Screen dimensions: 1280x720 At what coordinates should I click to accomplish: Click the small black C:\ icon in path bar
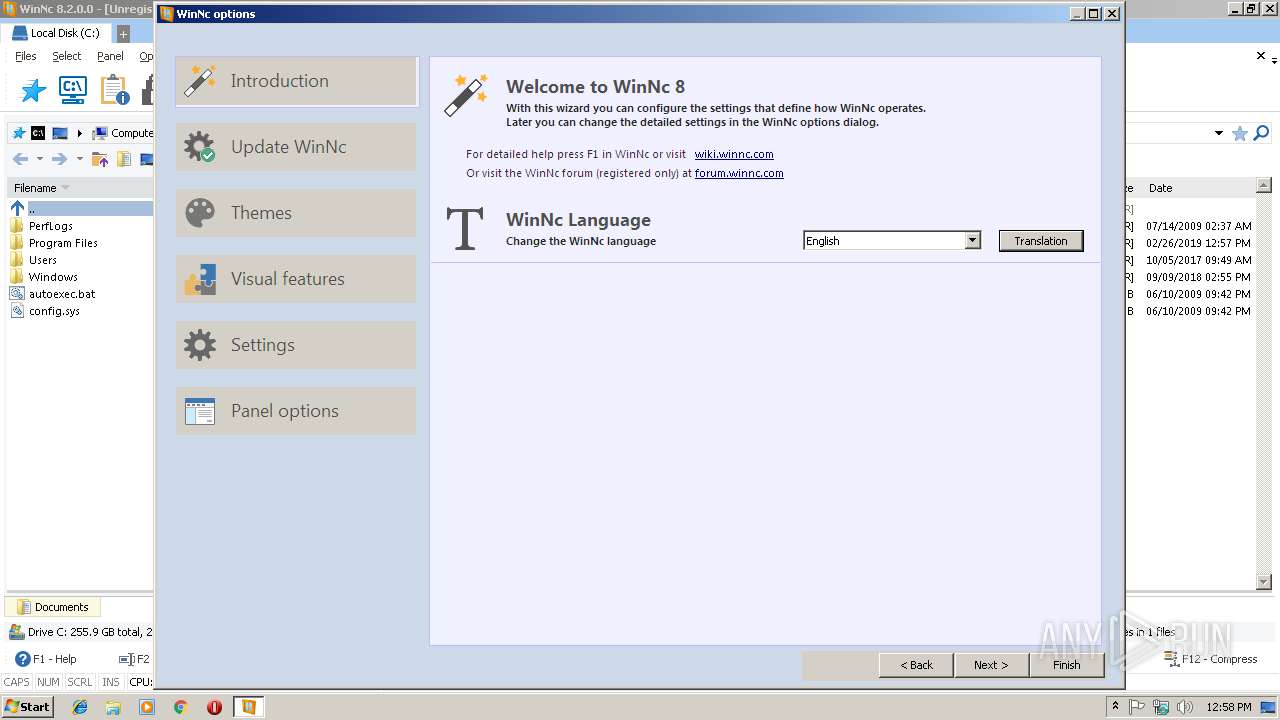(38, 133)
